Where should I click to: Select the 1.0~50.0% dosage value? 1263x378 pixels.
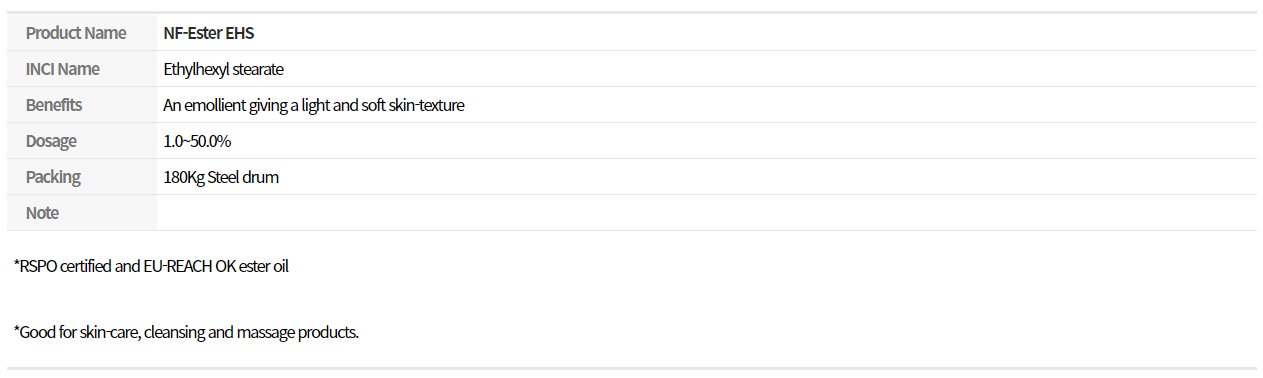(198, 141)
